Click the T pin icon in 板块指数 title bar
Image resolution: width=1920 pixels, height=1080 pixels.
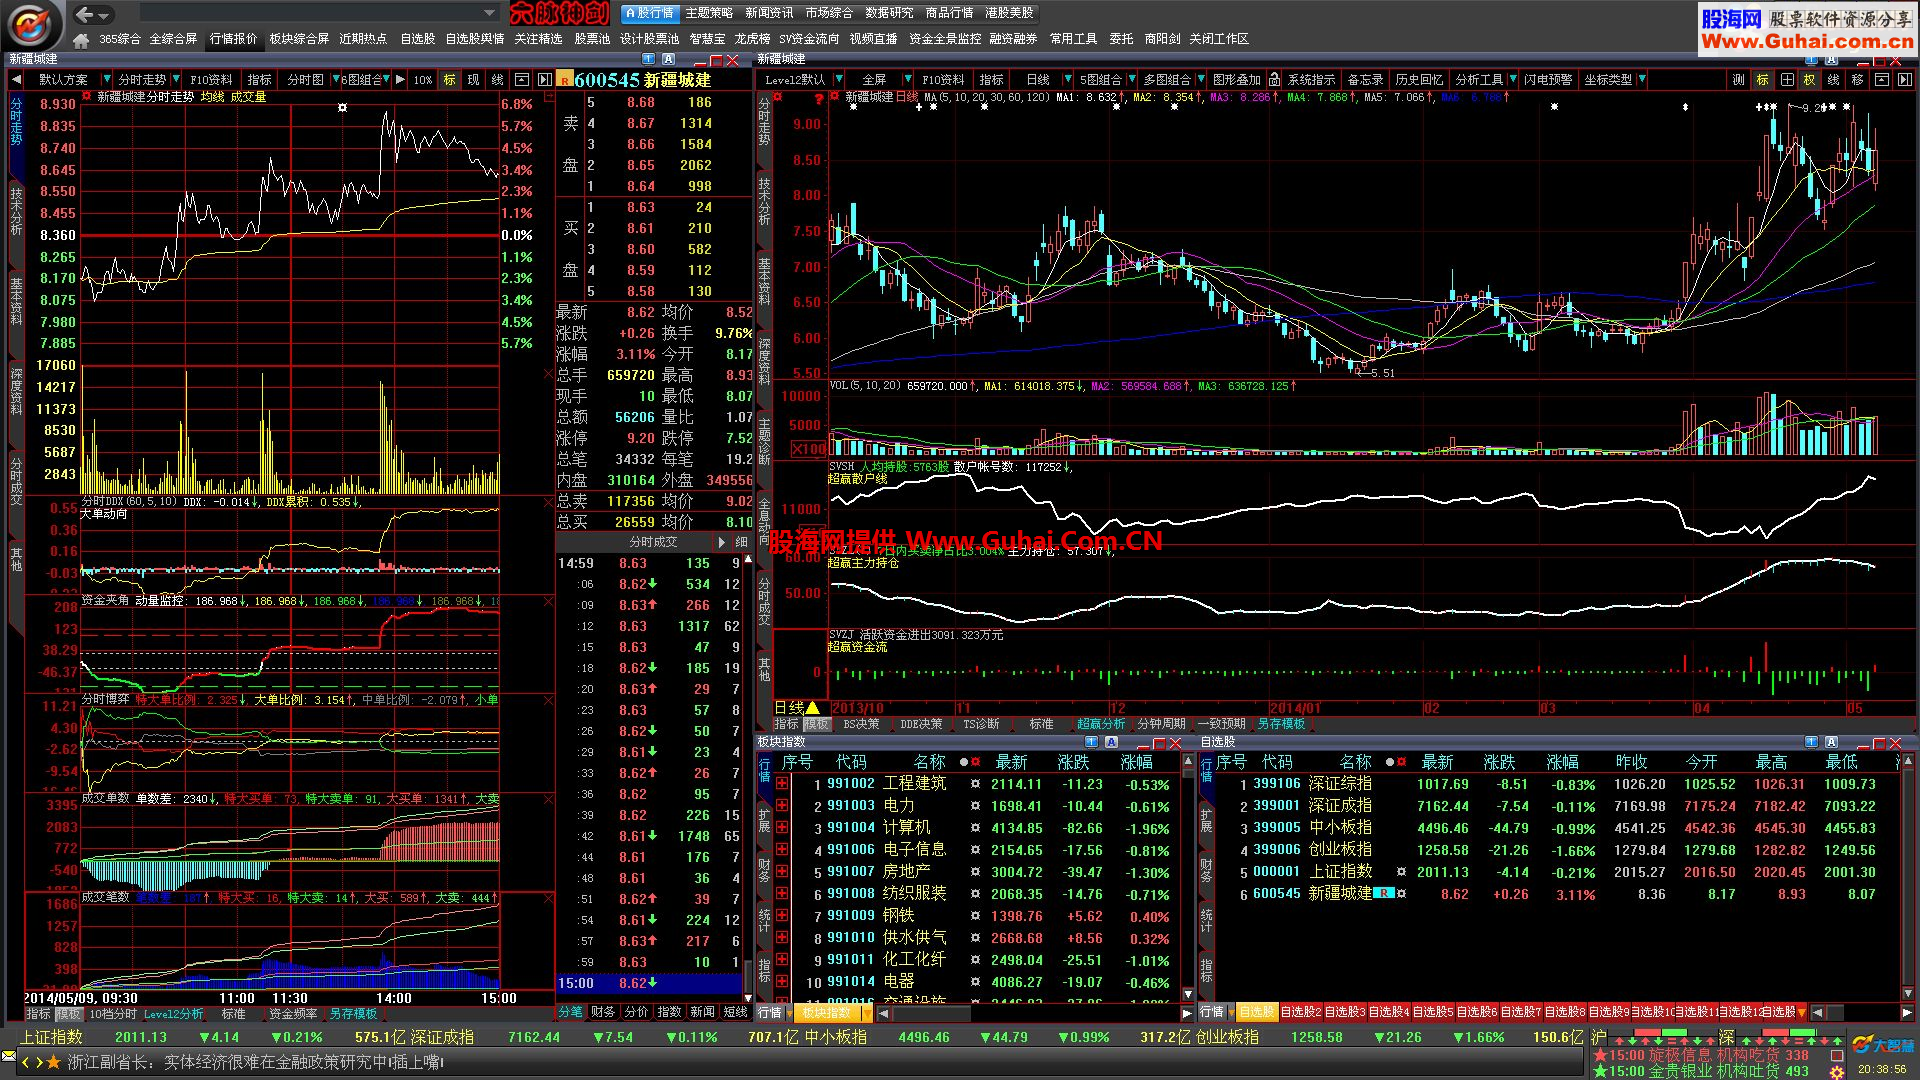pyautogui.click(x=1089, y=742)
